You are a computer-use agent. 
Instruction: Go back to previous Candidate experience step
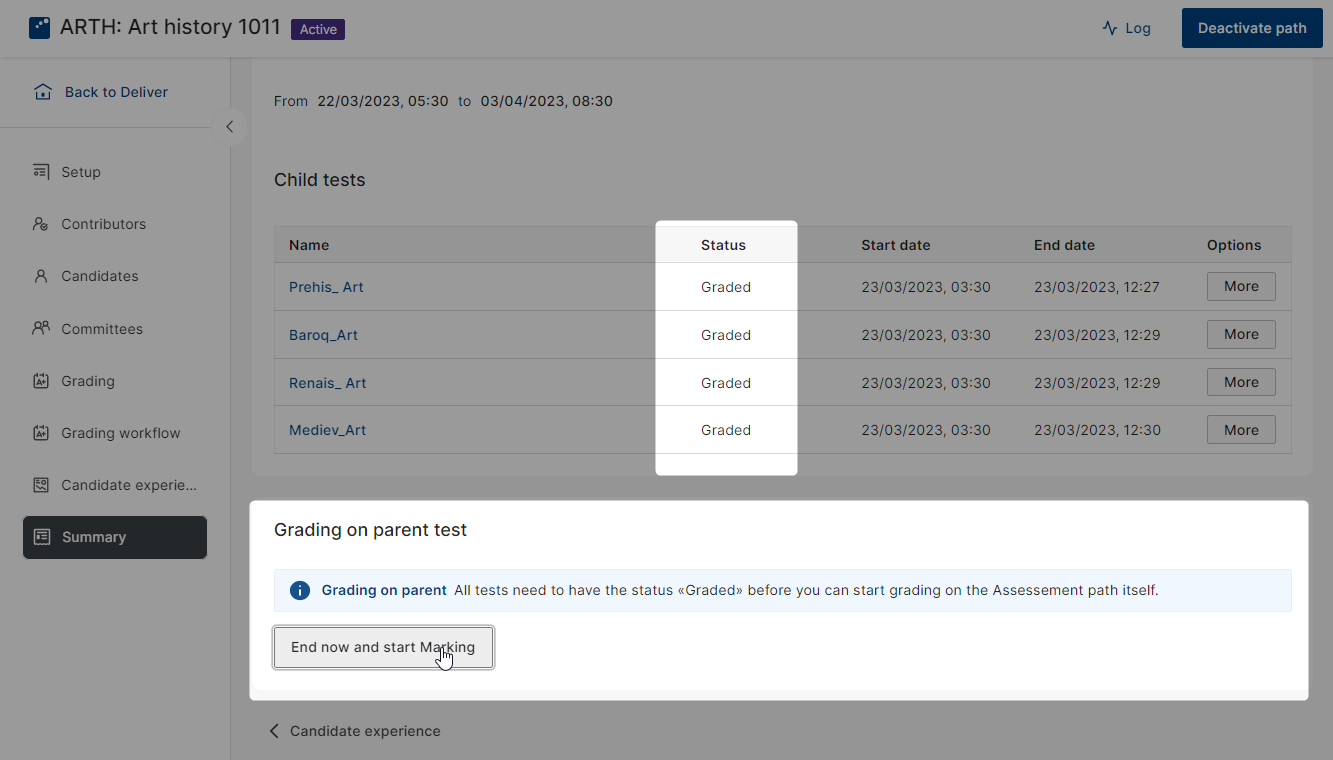pos(355,731)
